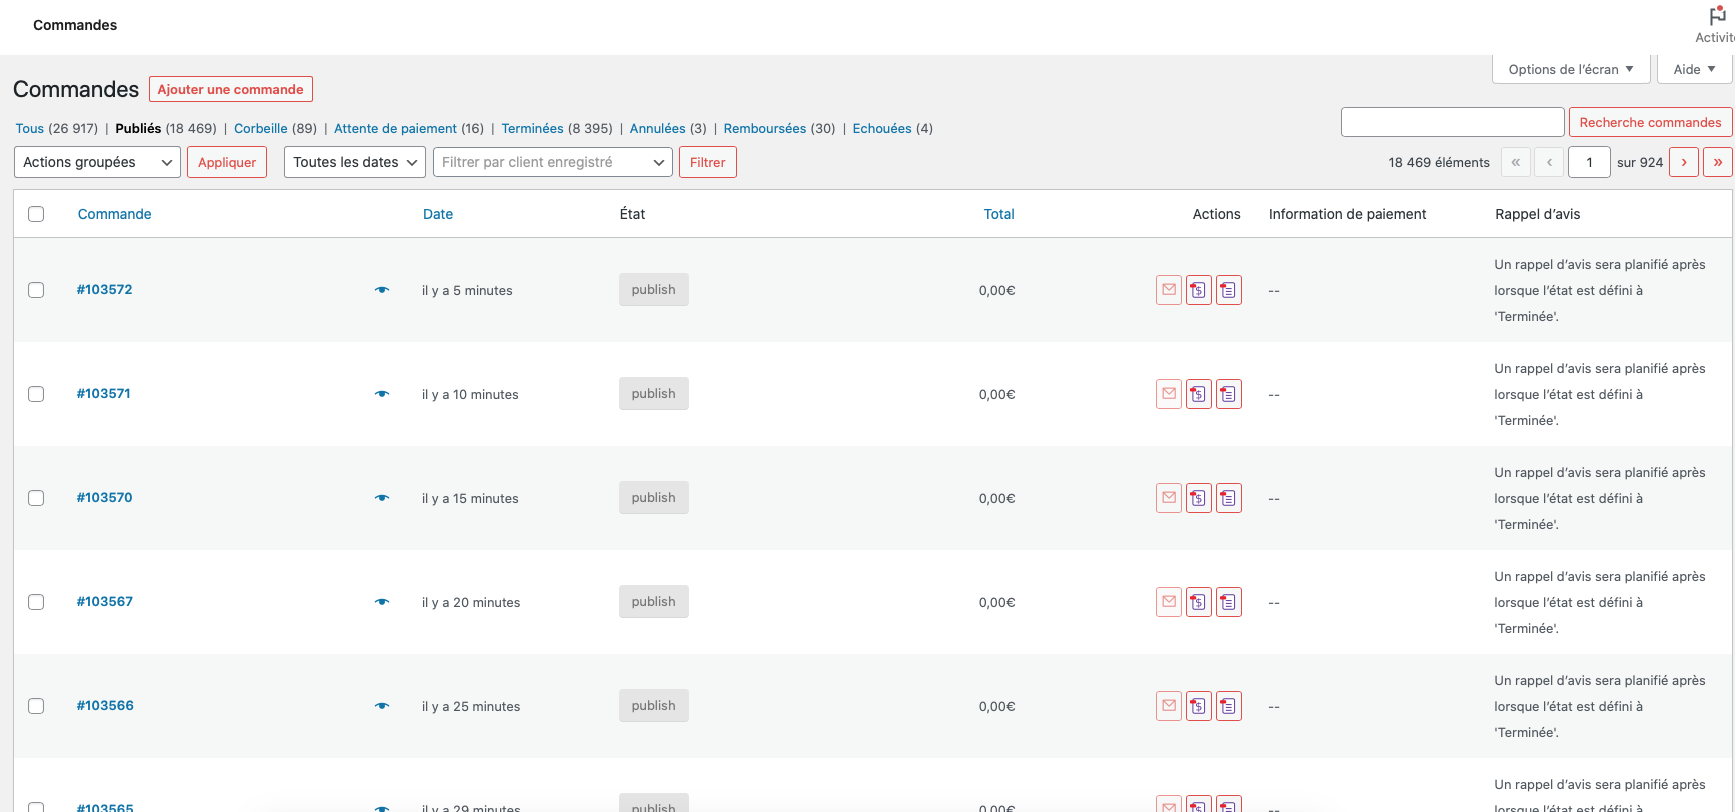Open order #103572 link
The image size is (1735, 812).
tap(105, 289)
